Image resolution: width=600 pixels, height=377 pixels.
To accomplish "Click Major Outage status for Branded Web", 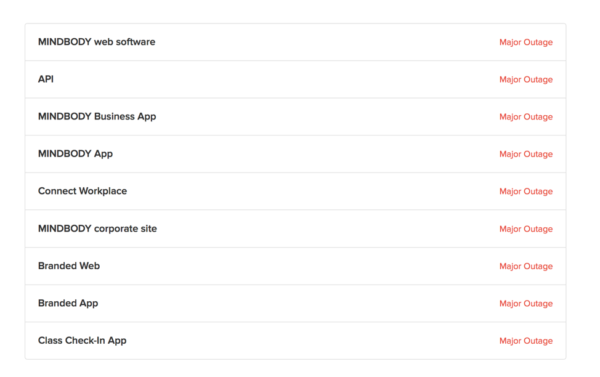I will point(526,266).
